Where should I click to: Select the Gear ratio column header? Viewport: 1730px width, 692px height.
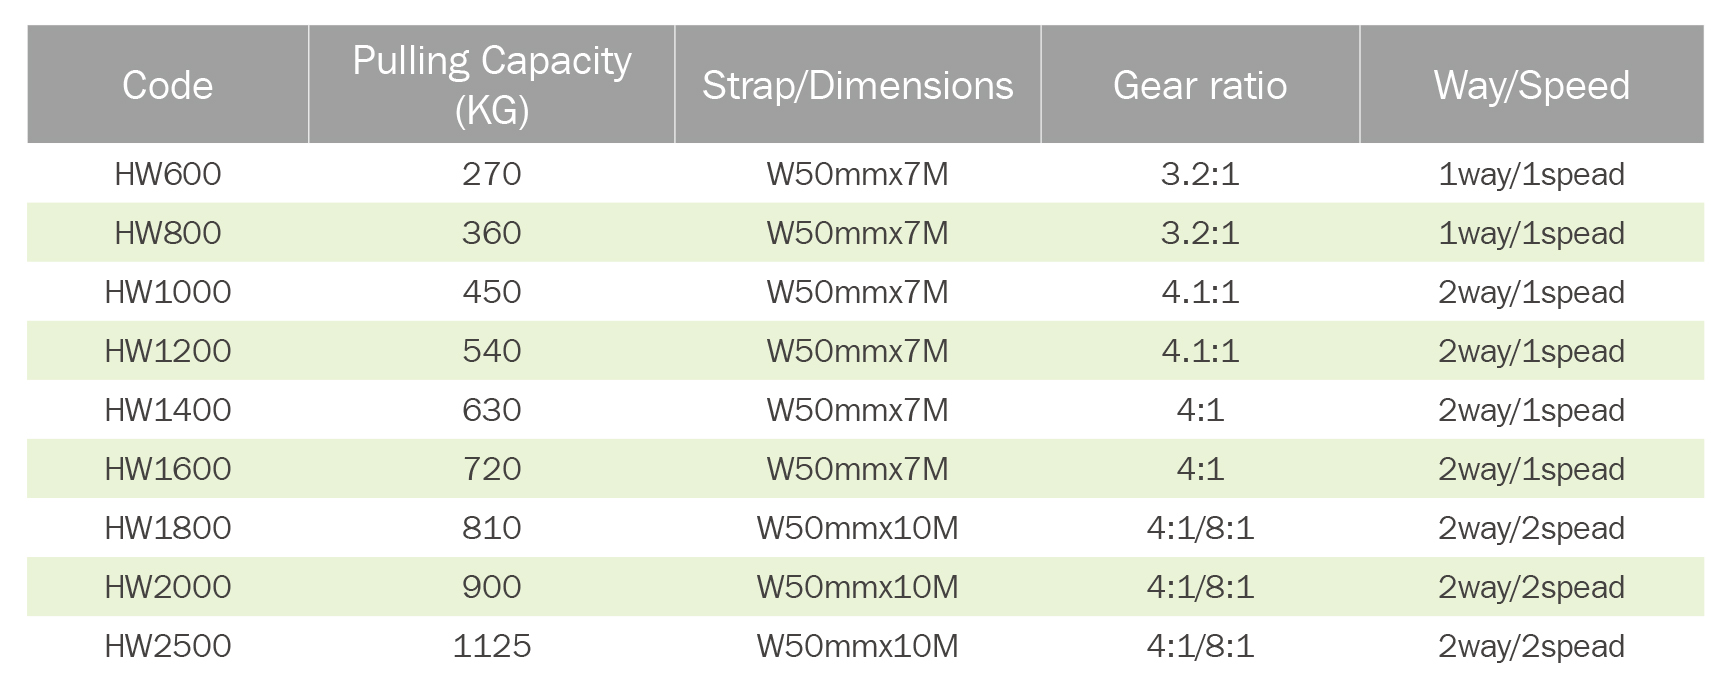[1199, 86]
